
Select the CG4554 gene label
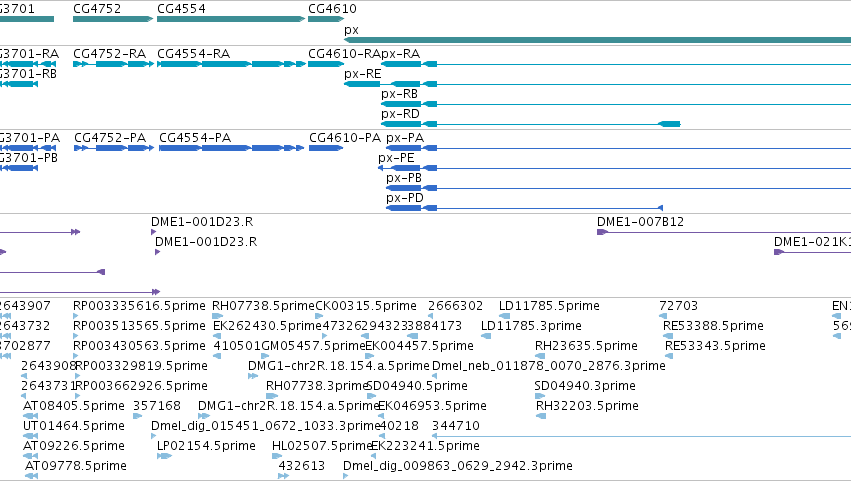coord(181,9)
